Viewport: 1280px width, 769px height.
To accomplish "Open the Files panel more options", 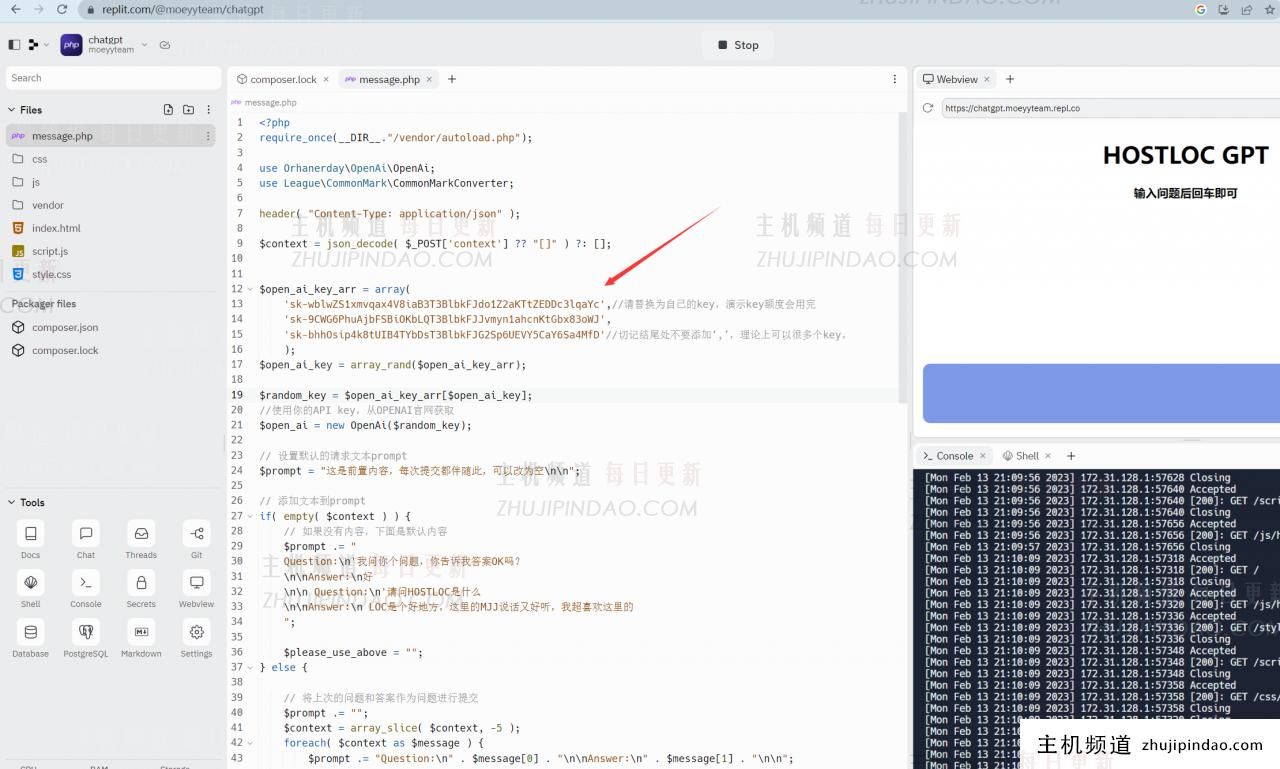I will 208,110.
